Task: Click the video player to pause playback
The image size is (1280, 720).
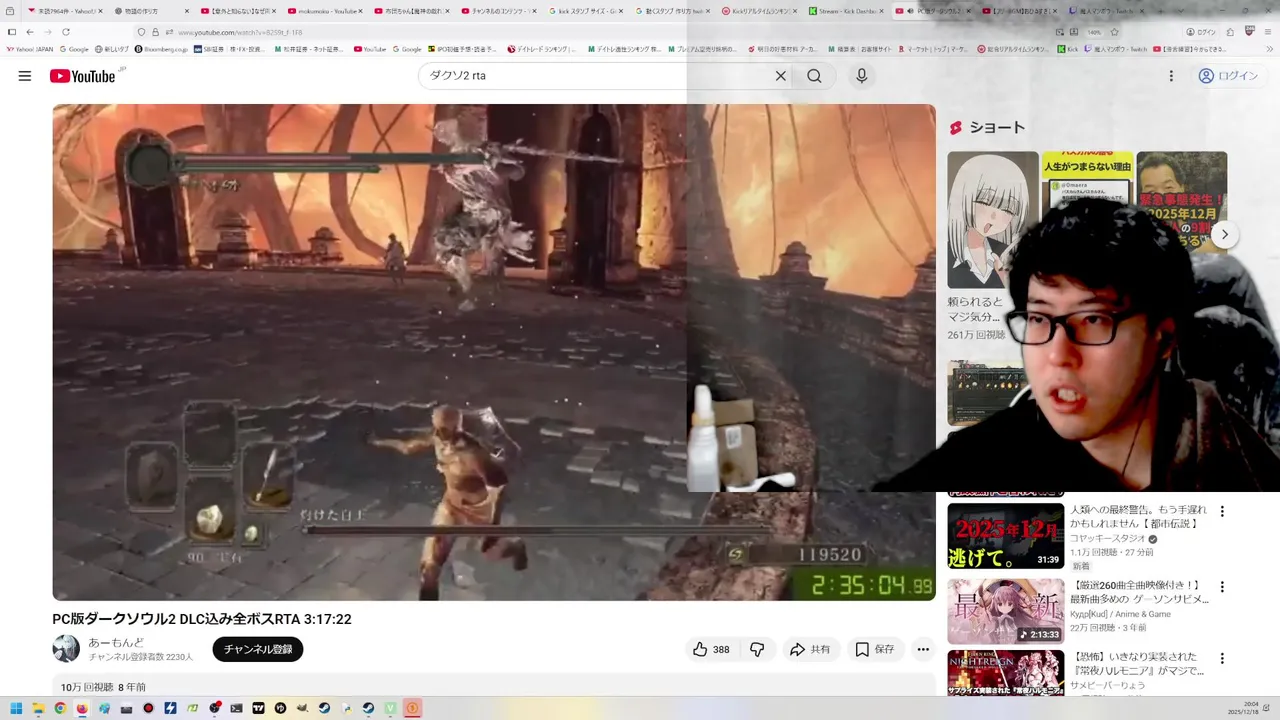Action: click(x=494, y=352)
